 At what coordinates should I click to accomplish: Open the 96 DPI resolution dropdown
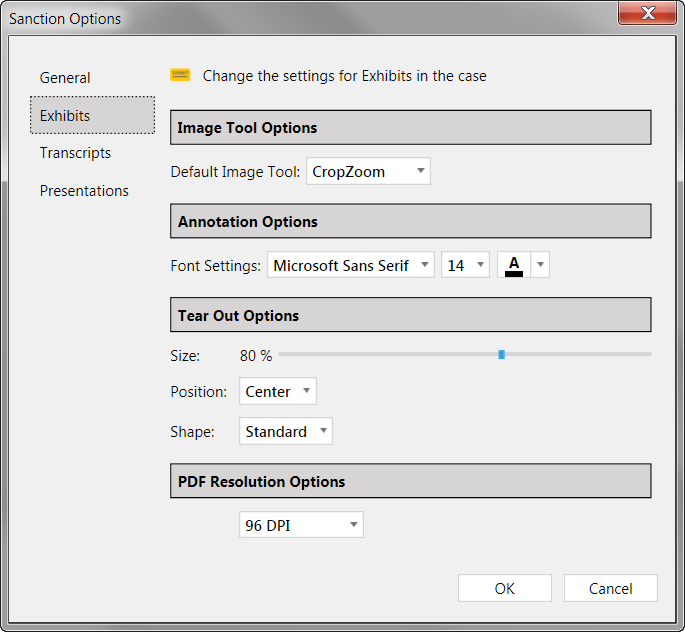(301, 525)
